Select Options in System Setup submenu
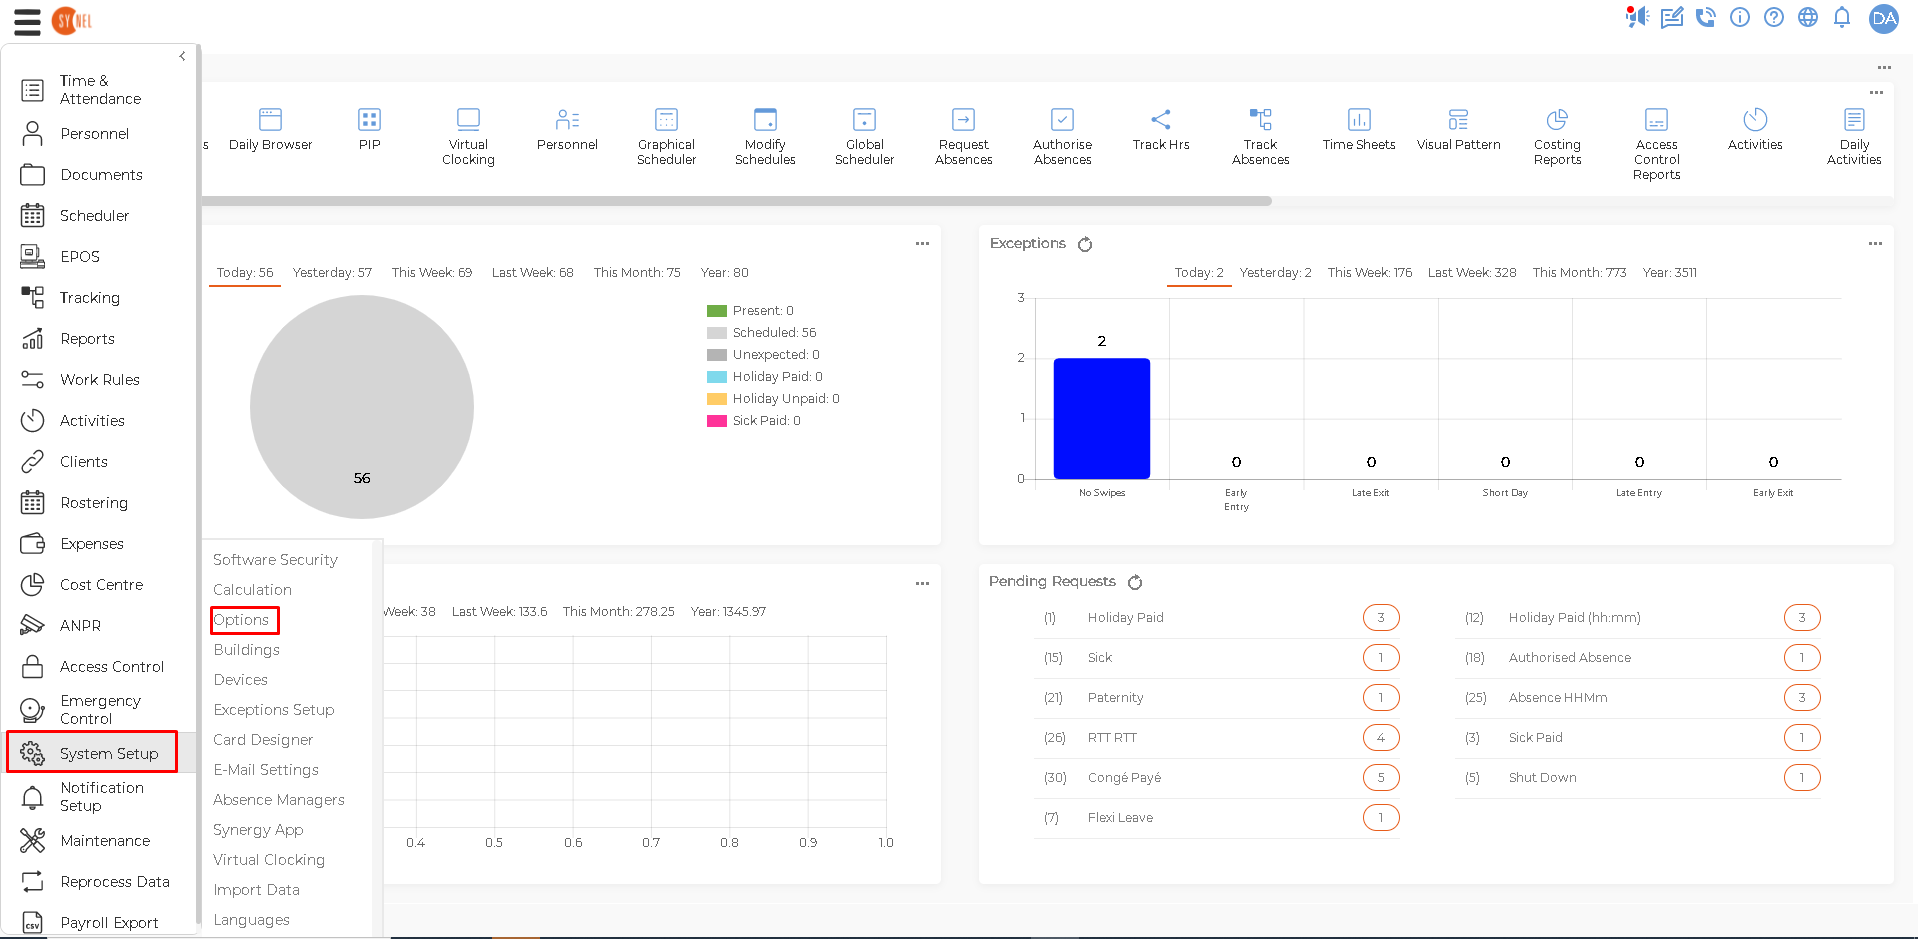Viewport: 1918px width, 939px height. tap(242, 620)
